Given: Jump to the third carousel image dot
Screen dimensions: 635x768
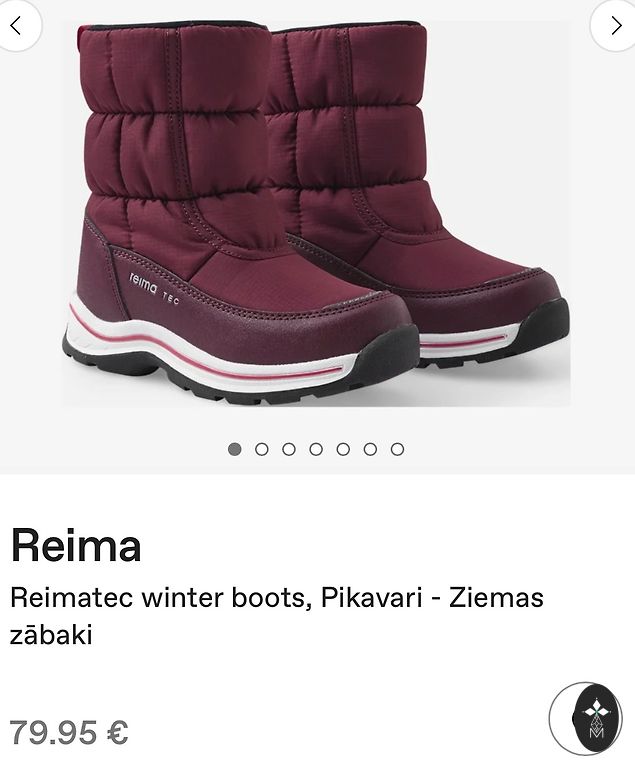Looking at the screenshot, I should [x=289, y=449].
